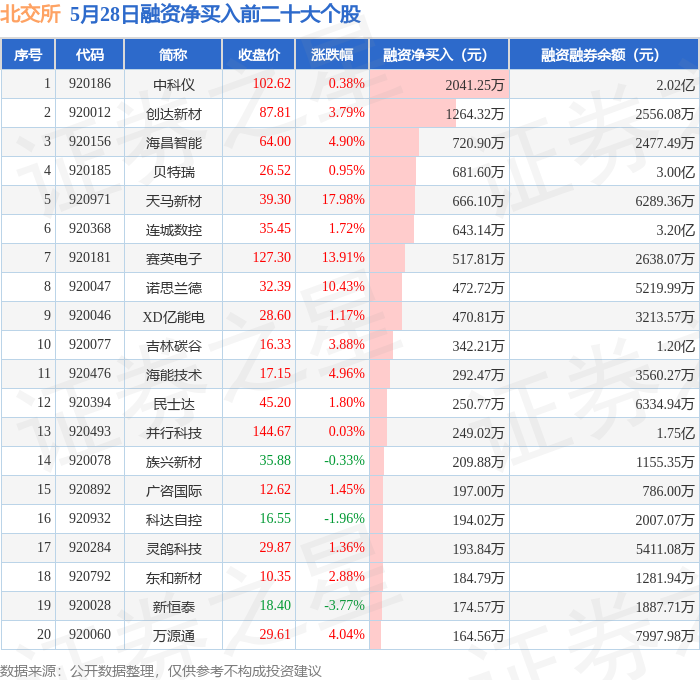
Task: Open stock code 920186
Action: pos(90,83)
